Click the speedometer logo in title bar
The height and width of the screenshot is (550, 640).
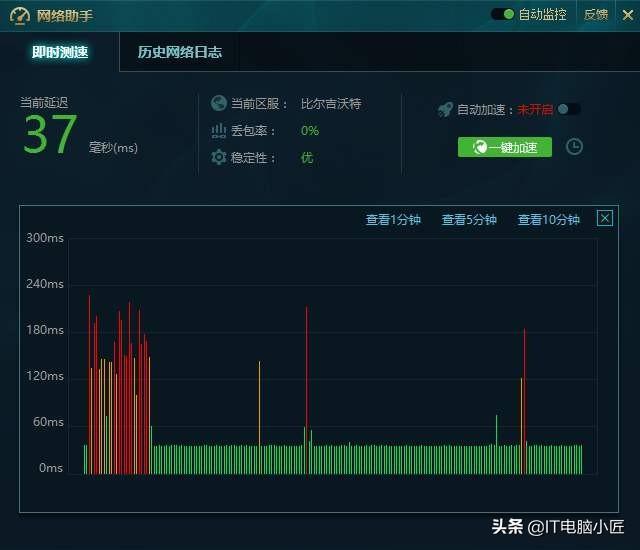[20, 16]
